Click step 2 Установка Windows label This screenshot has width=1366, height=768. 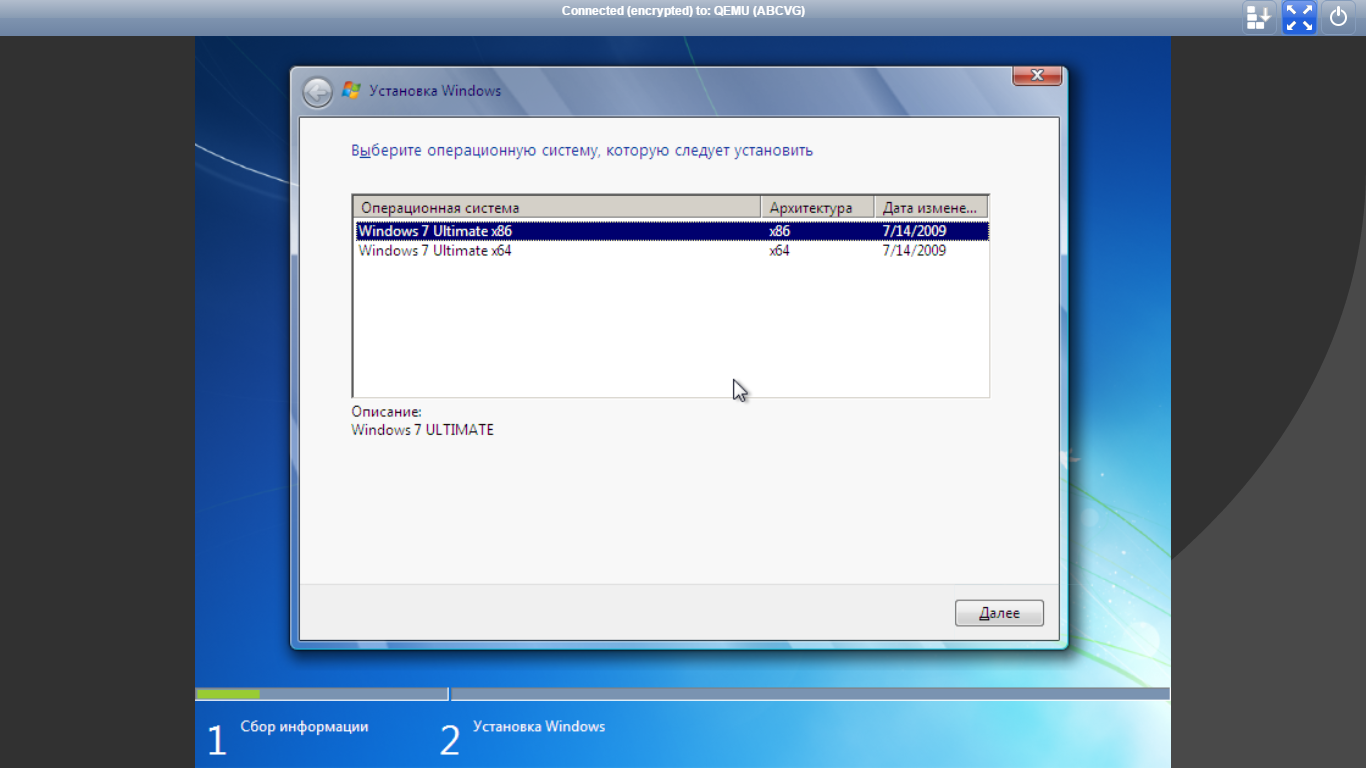[x=539, y=727]
